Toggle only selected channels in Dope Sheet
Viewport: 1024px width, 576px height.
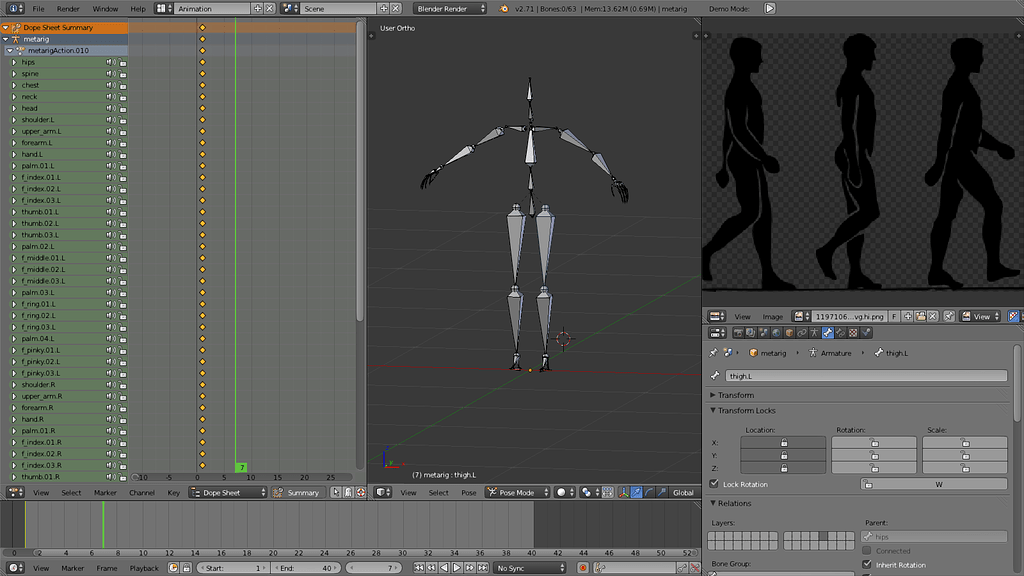[336, 492]
